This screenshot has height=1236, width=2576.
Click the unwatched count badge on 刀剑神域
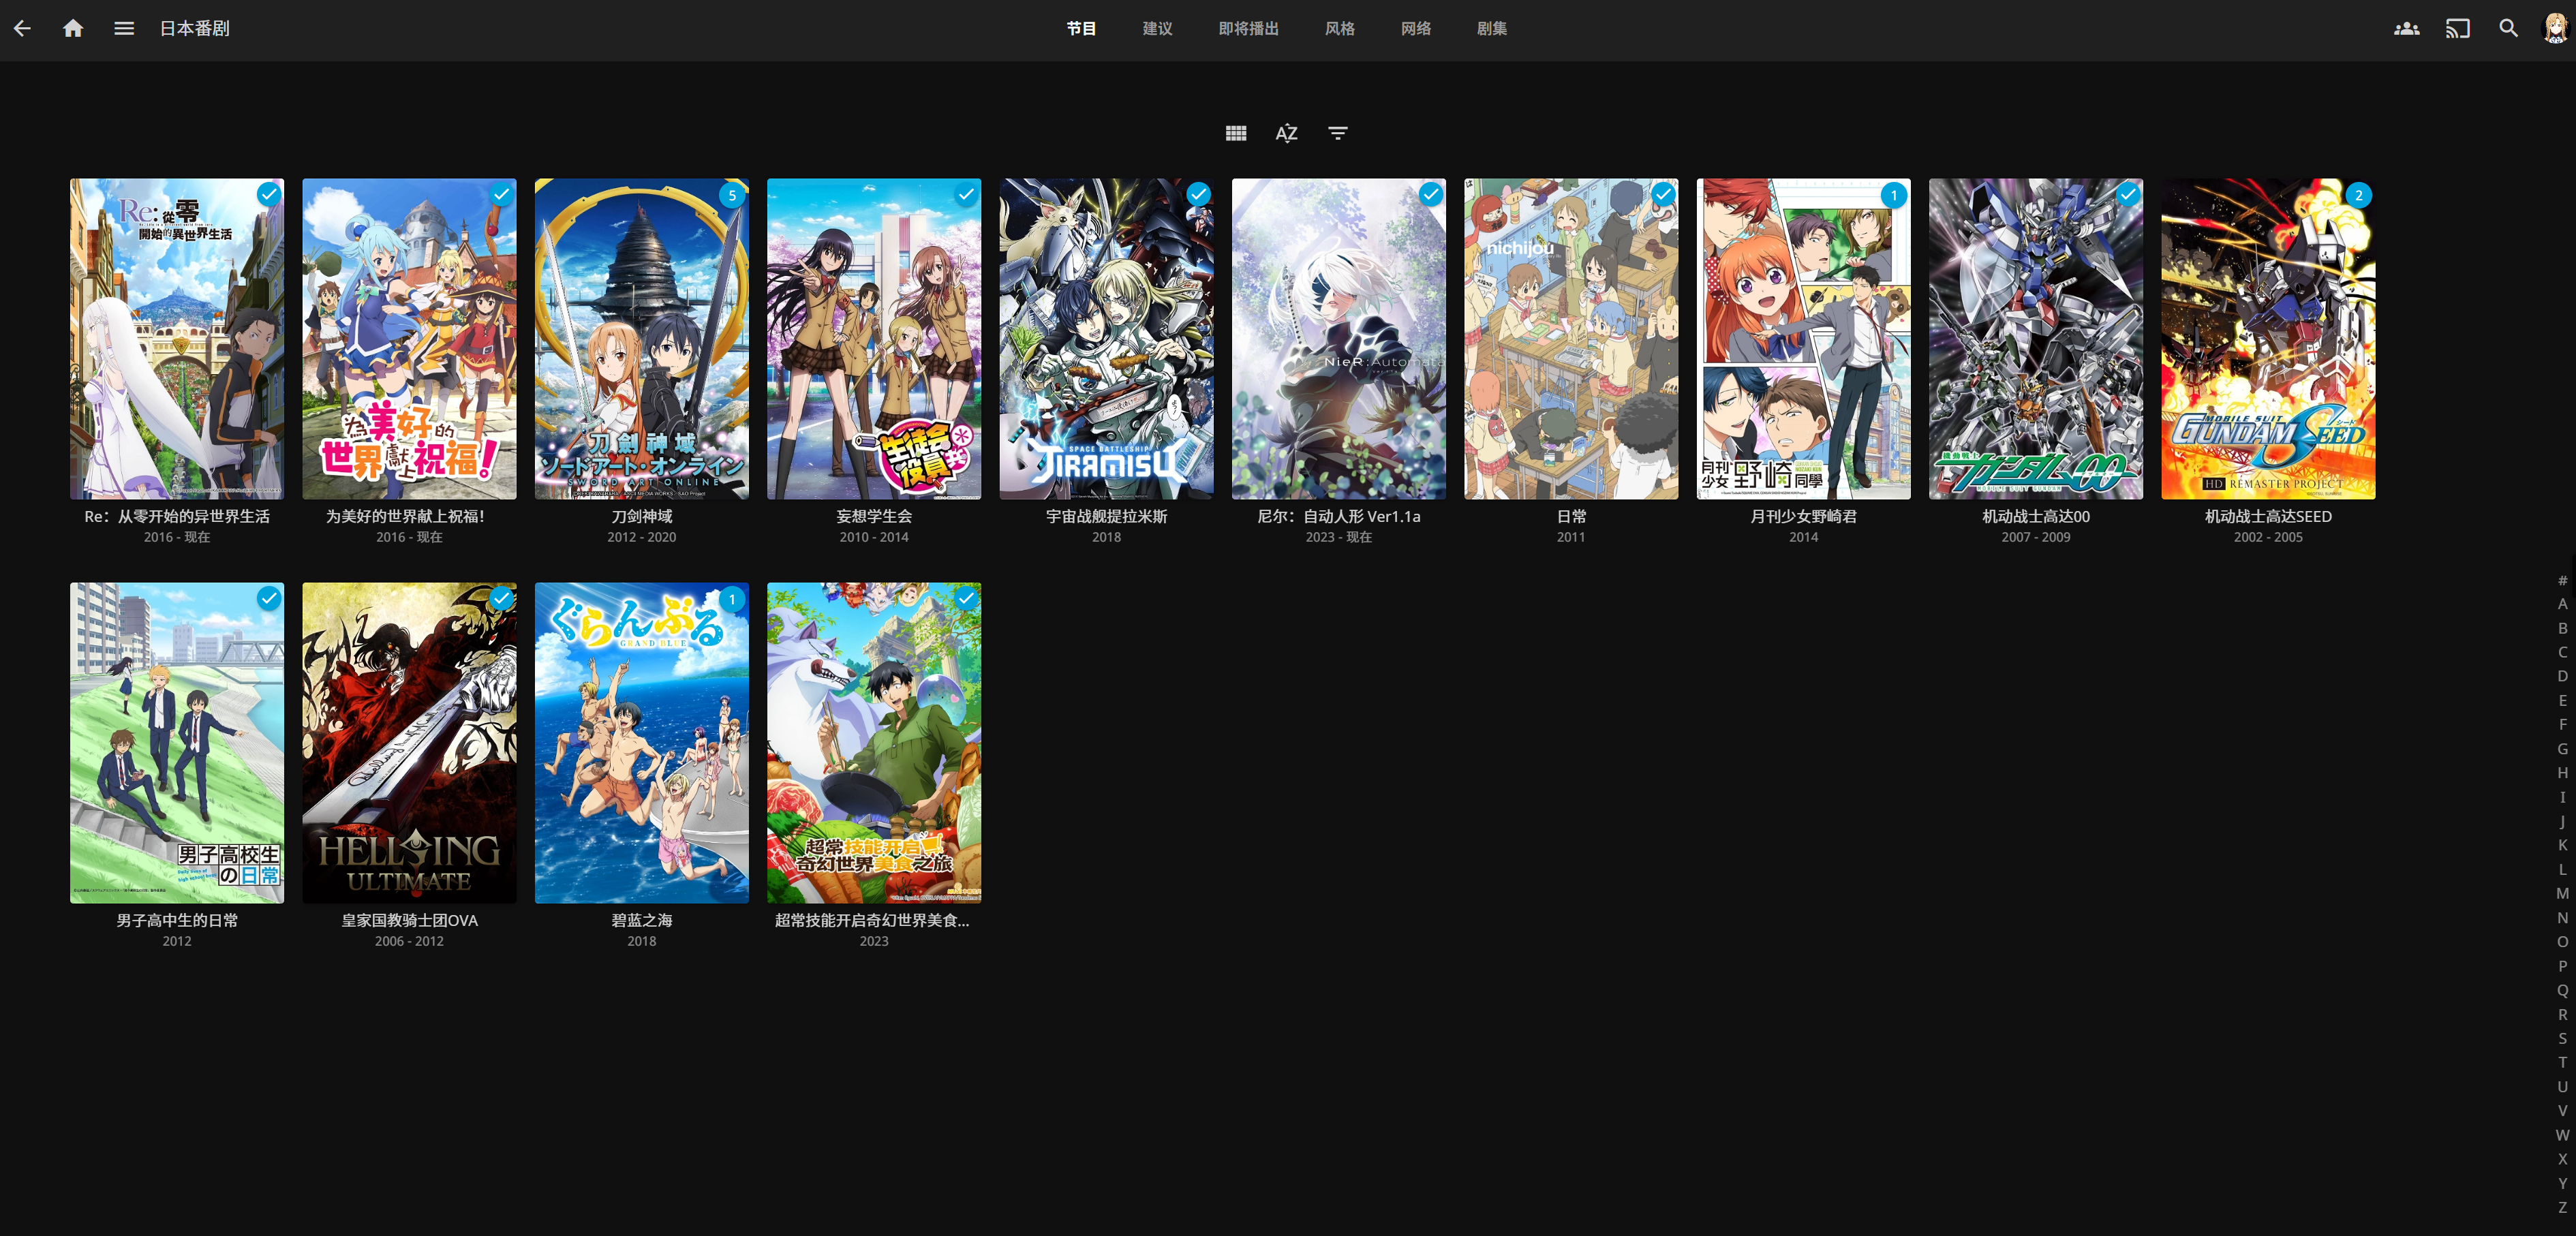click(733, 195)
